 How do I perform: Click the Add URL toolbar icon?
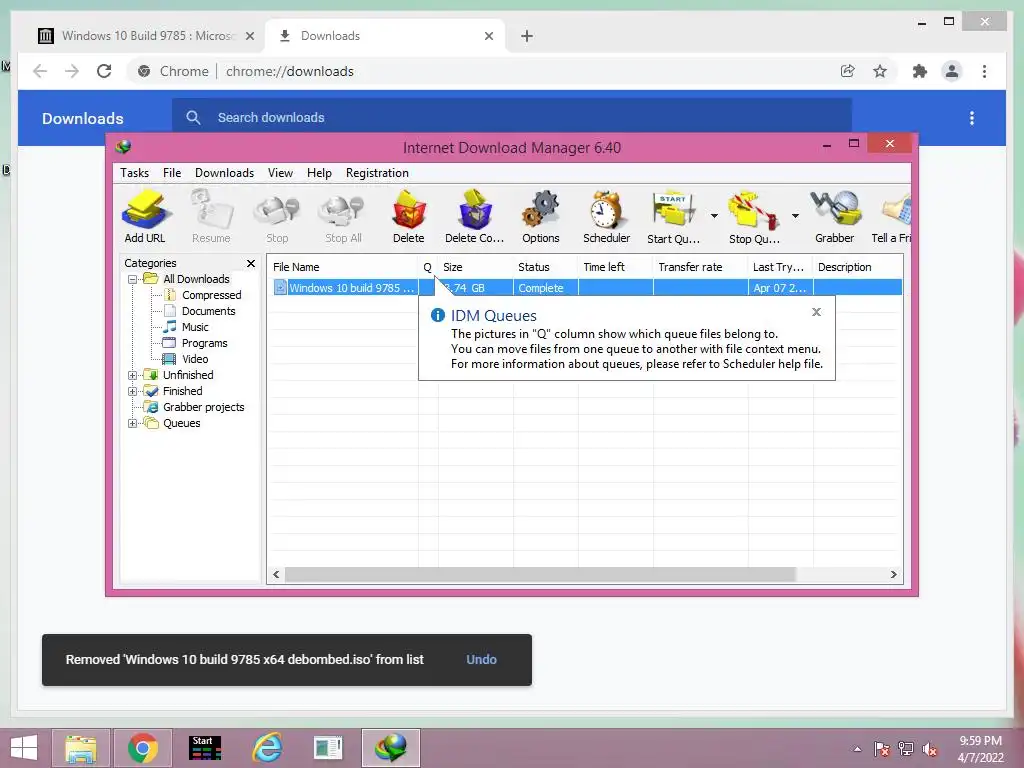pos(145,217)
